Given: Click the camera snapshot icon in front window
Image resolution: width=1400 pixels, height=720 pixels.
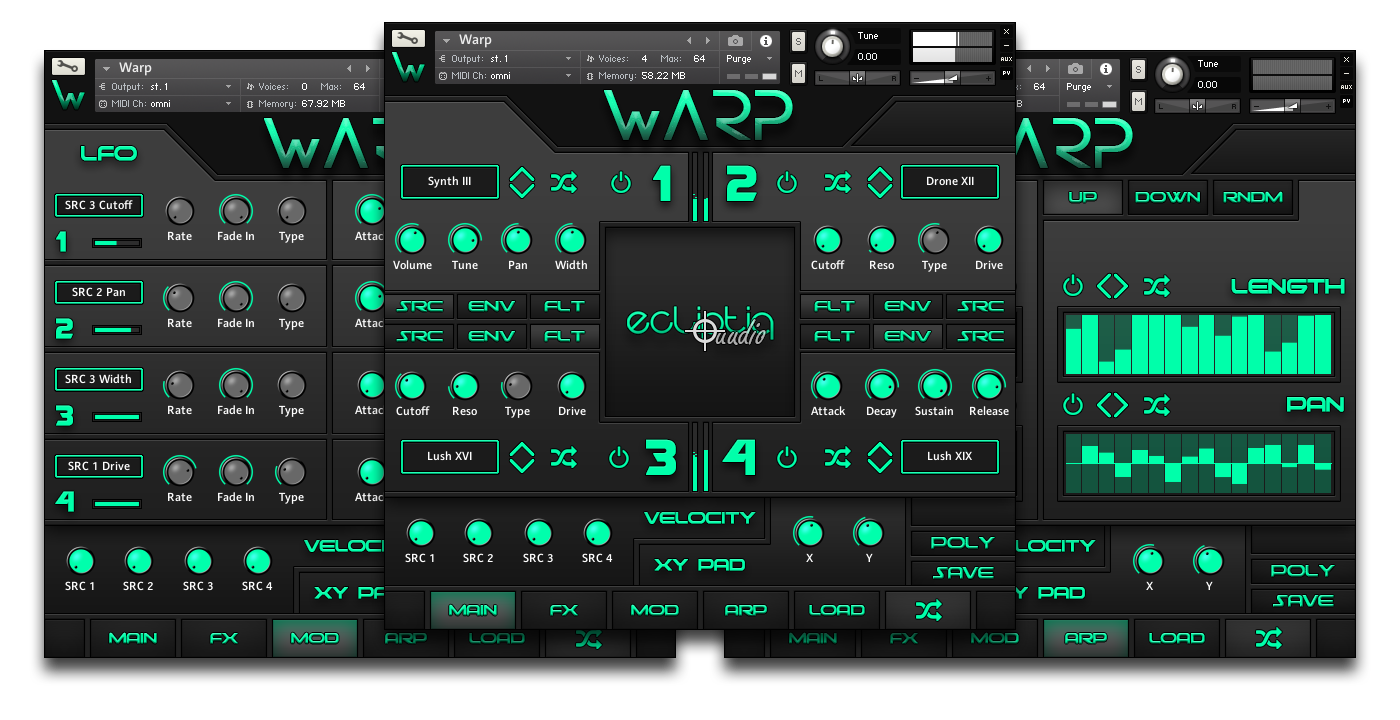Looking at the screenshot, I should 736,41.
